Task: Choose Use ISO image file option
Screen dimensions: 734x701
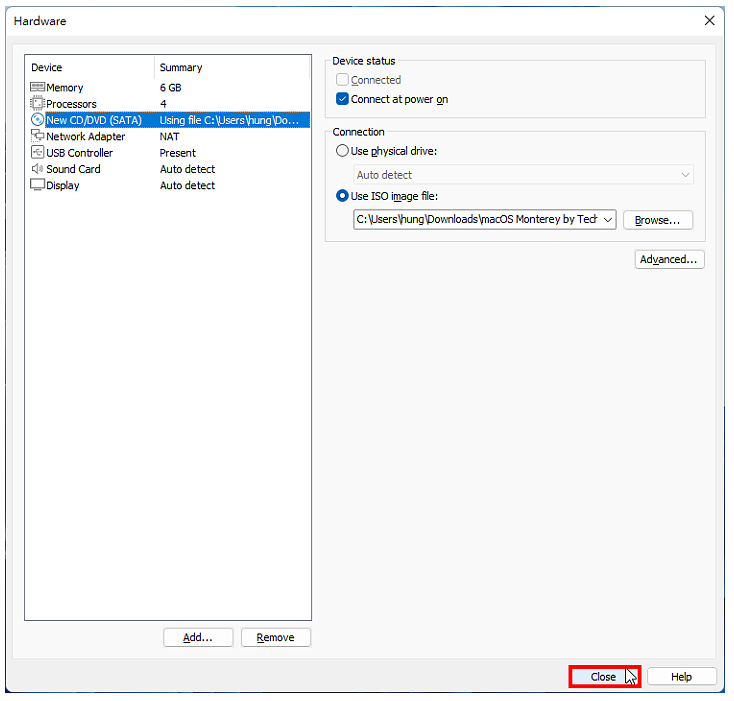Action: click(343, 196)
